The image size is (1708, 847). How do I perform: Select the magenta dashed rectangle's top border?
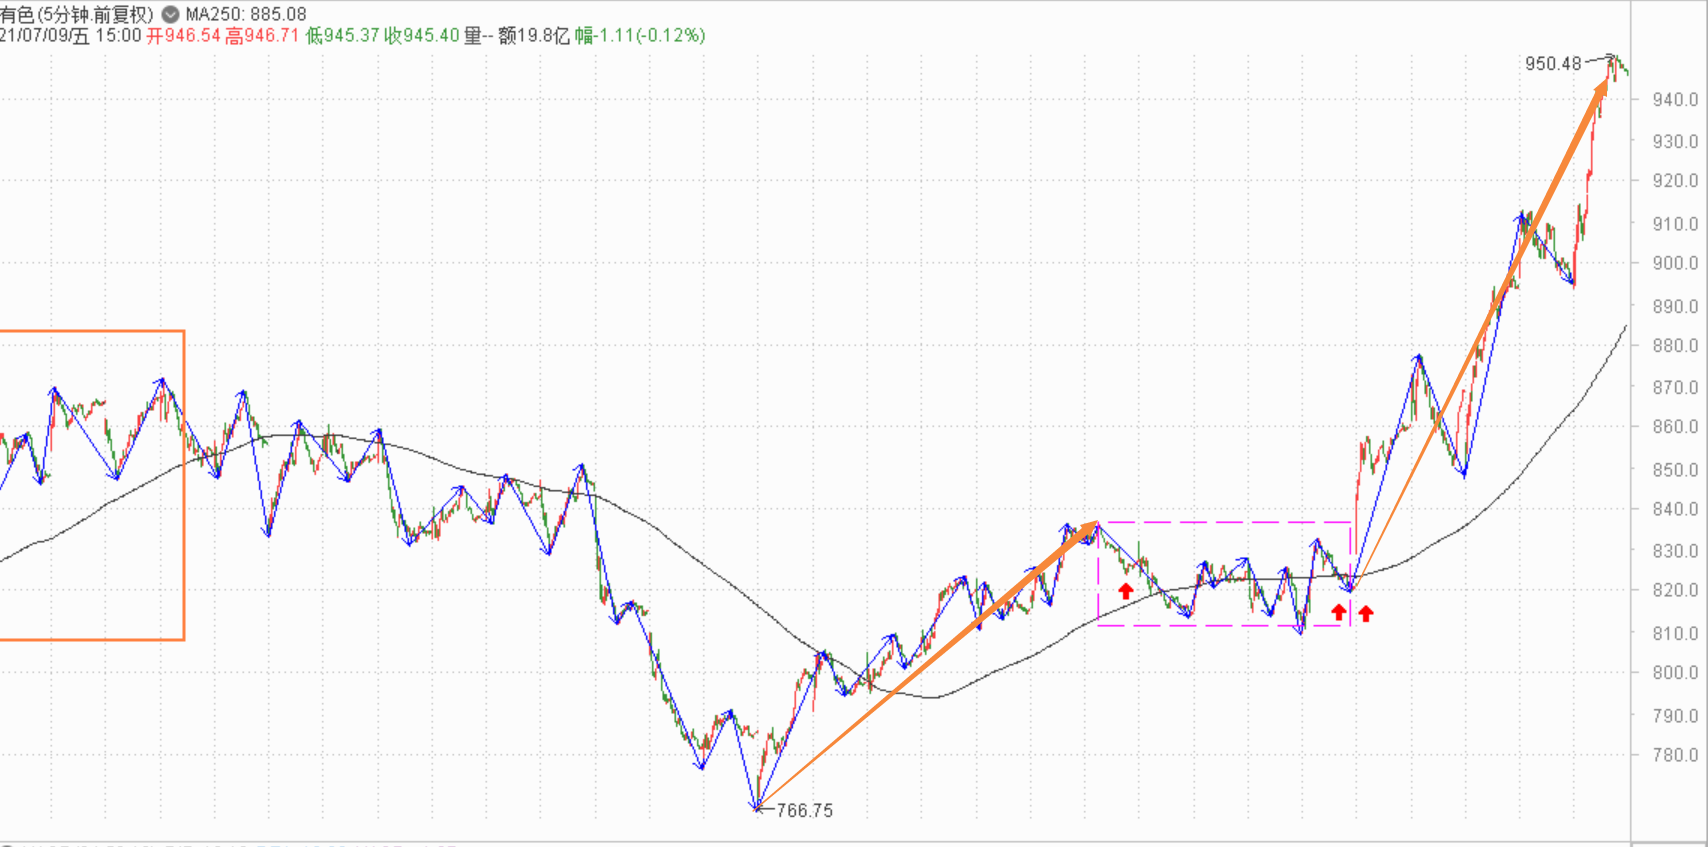point(1225,522)
